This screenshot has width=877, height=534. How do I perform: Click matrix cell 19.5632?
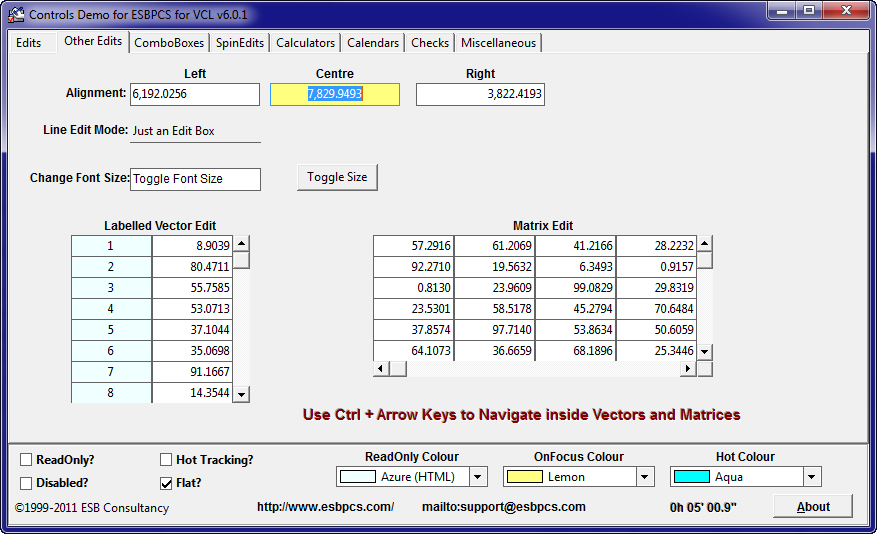494,267
